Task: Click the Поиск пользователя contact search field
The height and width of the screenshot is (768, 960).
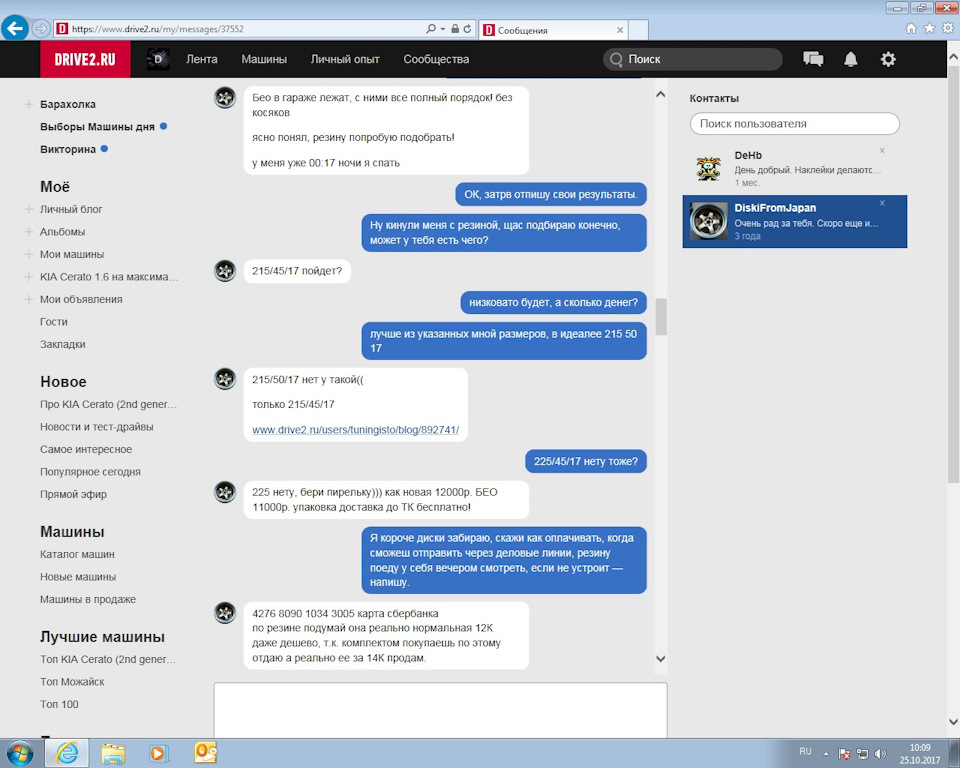Action: click(795, 124)
